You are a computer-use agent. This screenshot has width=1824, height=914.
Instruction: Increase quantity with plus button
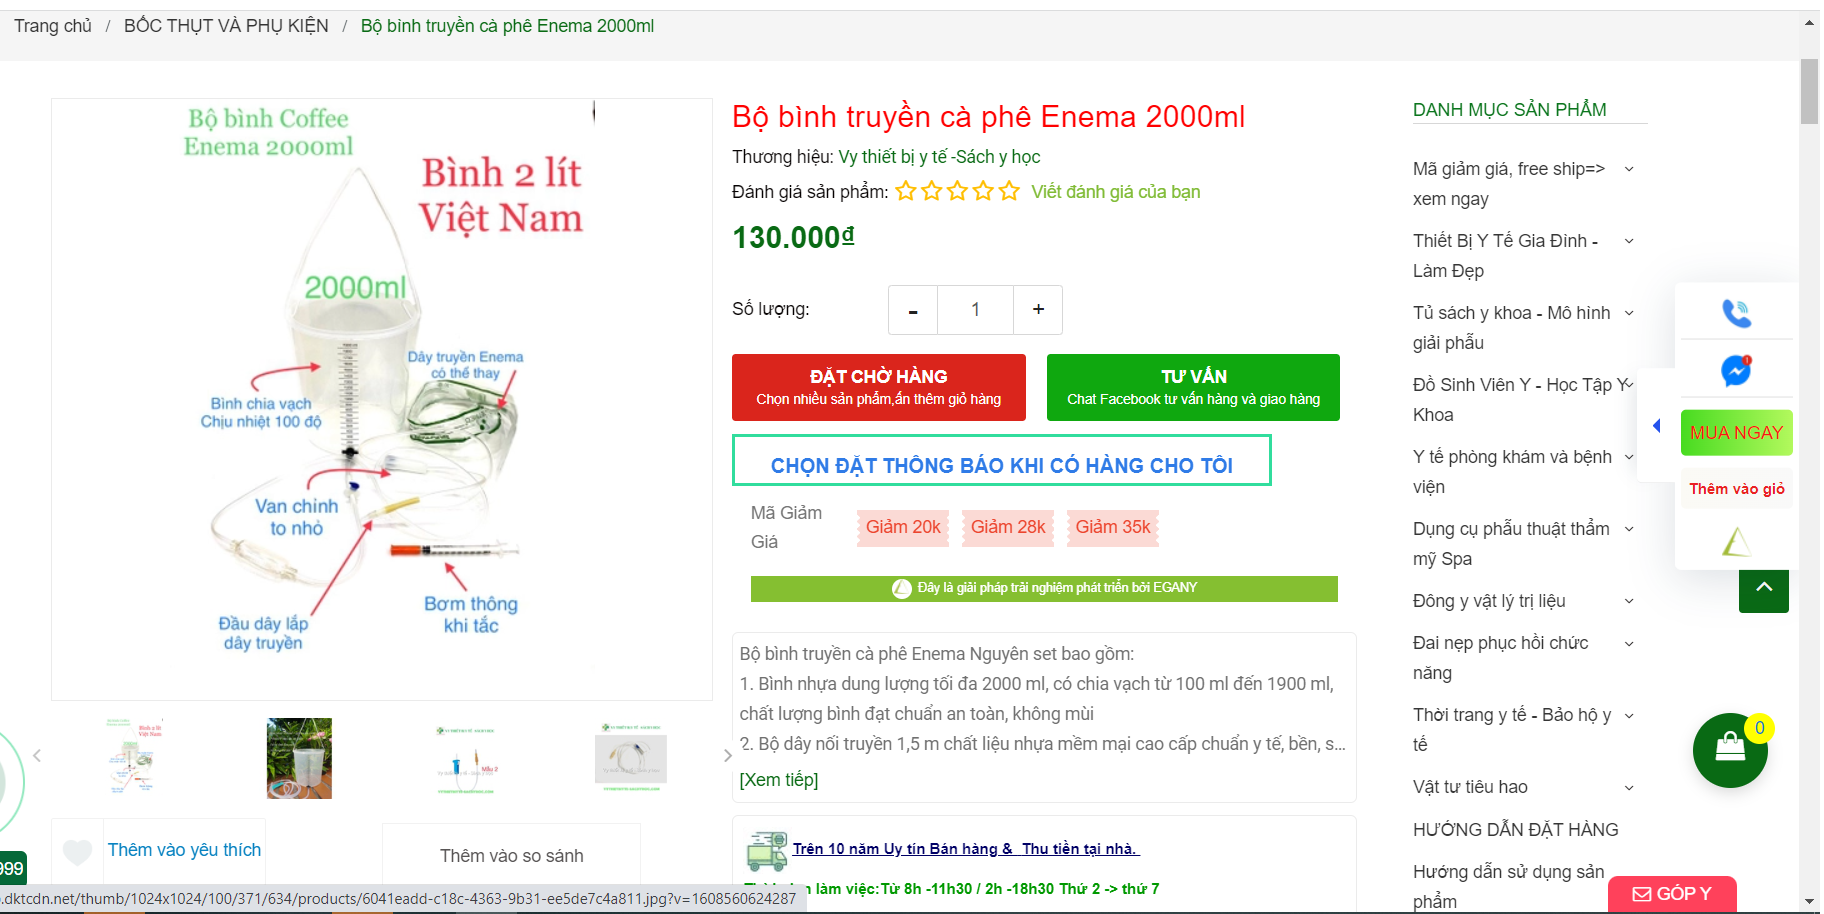[1038, 310]
